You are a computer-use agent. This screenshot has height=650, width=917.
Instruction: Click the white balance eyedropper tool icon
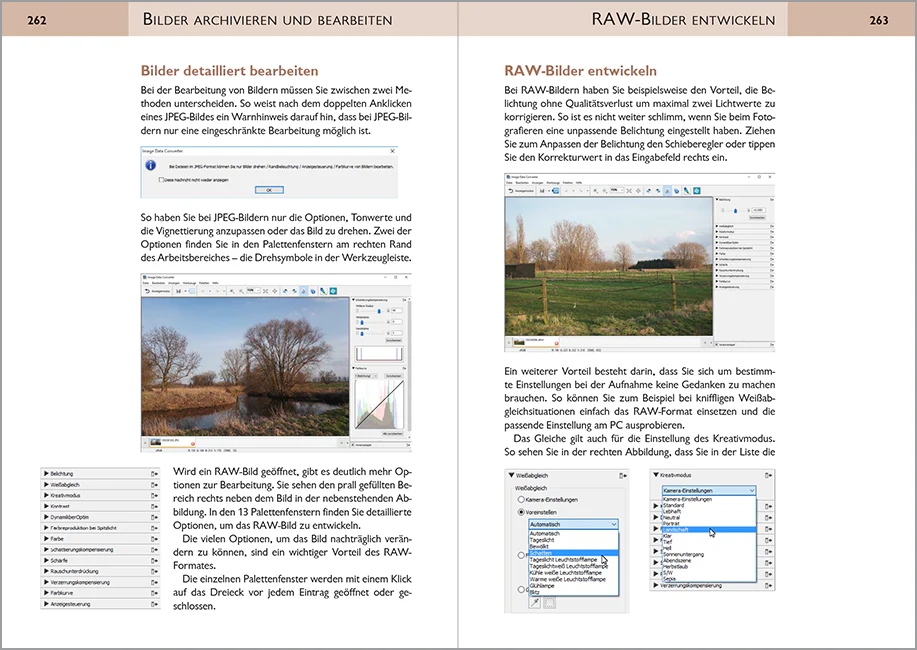[x=535, y=602]
